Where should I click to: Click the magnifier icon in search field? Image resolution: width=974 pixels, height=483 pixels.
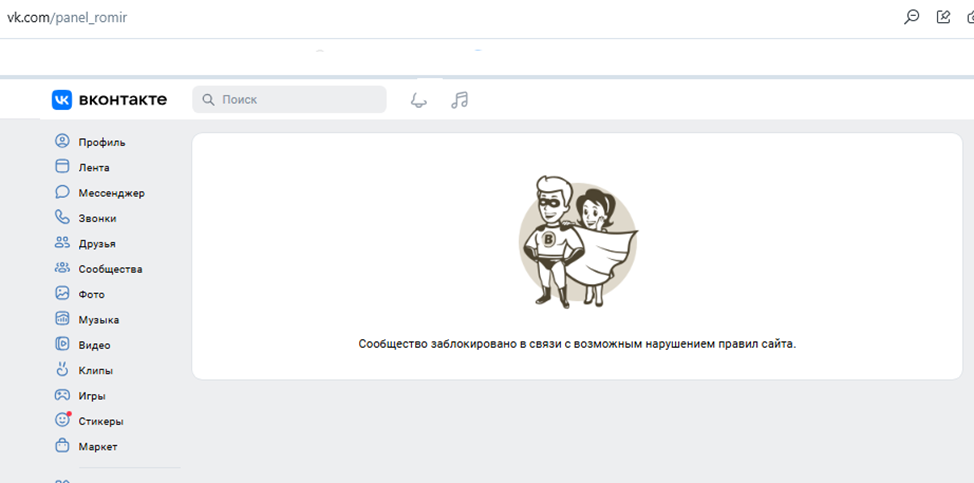pos(209,100)
